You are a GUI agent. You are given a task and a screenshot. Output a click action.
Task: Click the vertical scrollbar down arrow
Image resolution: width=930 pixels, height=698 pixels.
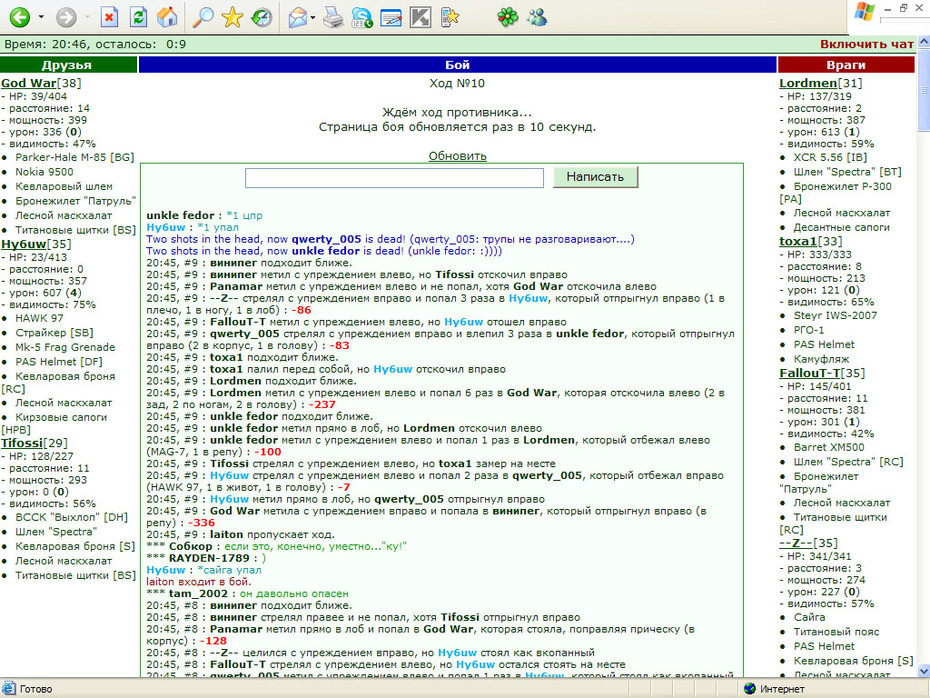pos(923,671)
